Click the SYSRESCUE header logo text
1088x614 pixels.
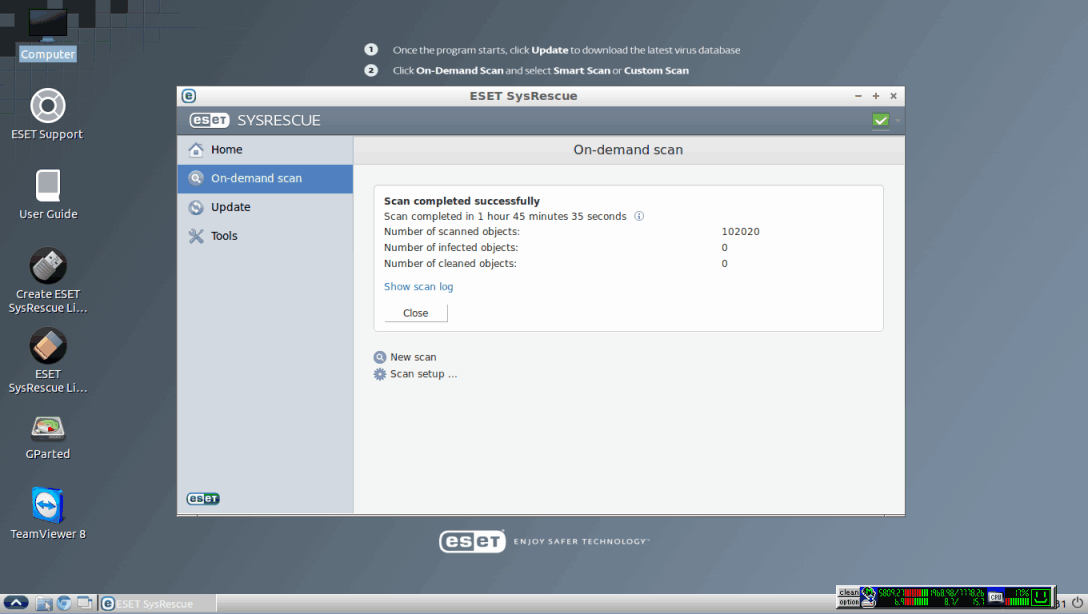(x=278, y=120)
